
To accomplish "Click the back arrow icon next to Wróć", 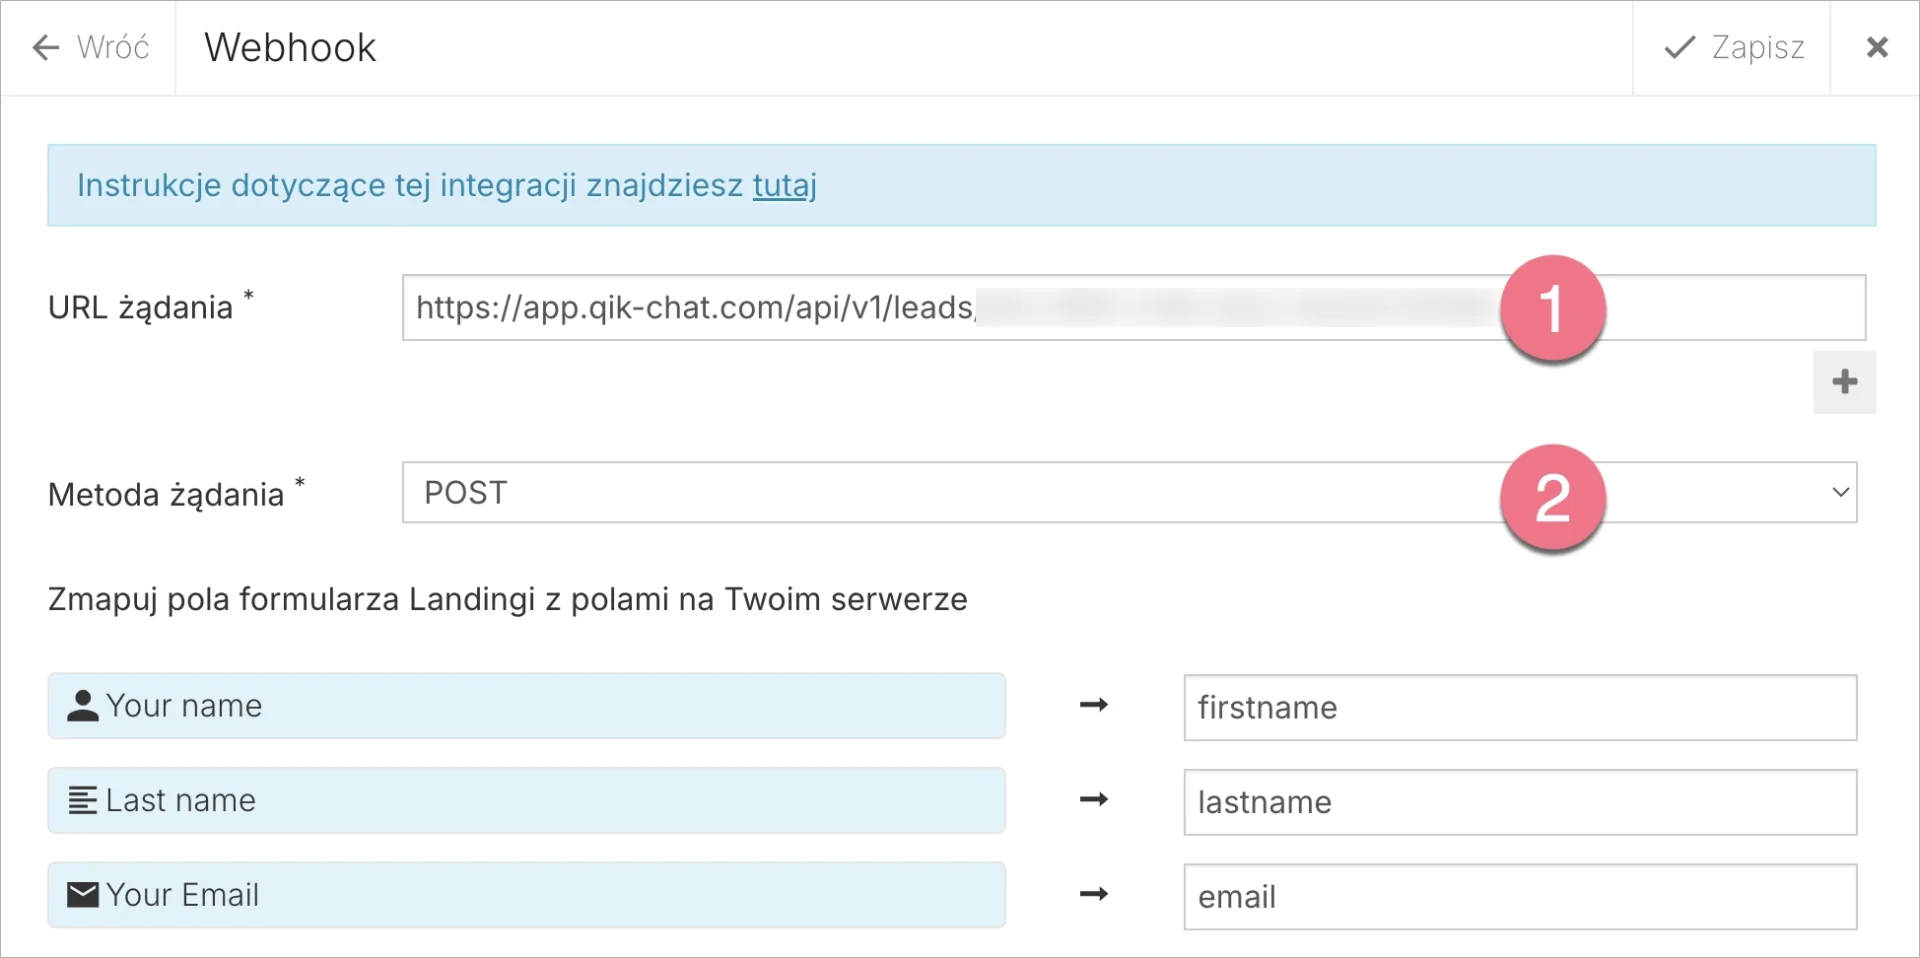I will 45,47.
